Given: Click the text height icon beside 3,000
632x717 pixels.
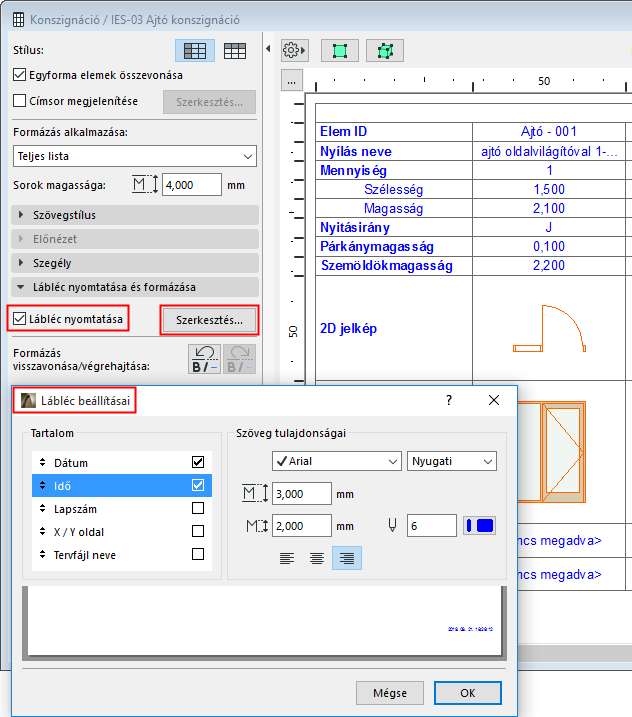Looking at the screenshot, I should click(x=255, y=494).
